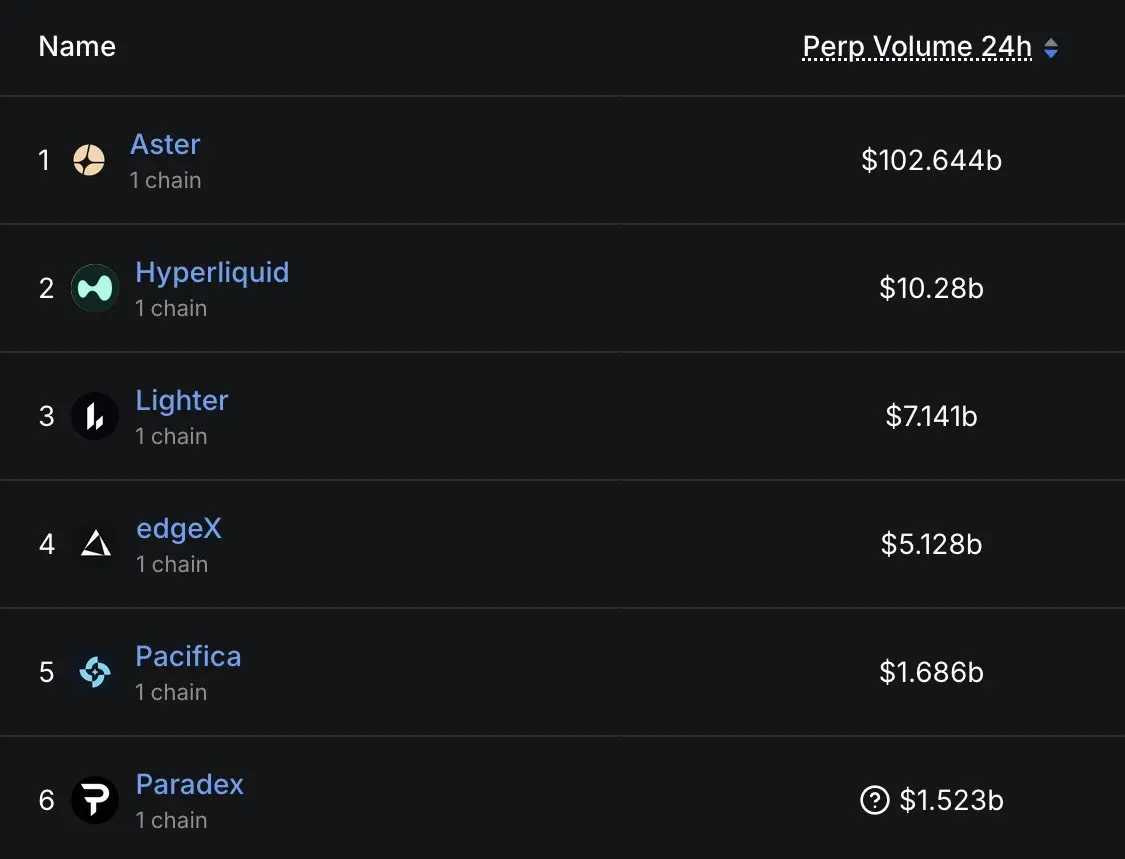Open the Lighter protocol link

182,401
